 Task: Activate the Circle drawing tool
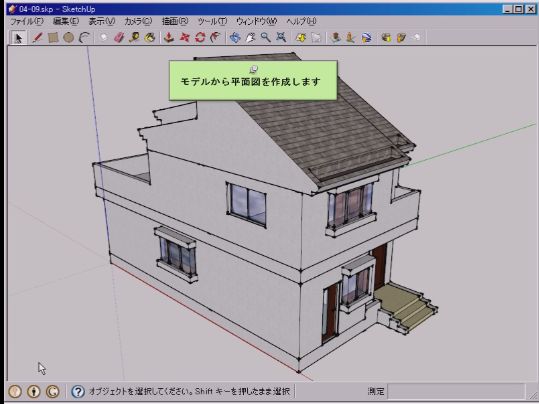pyautogui.click(x=68, y=37)
